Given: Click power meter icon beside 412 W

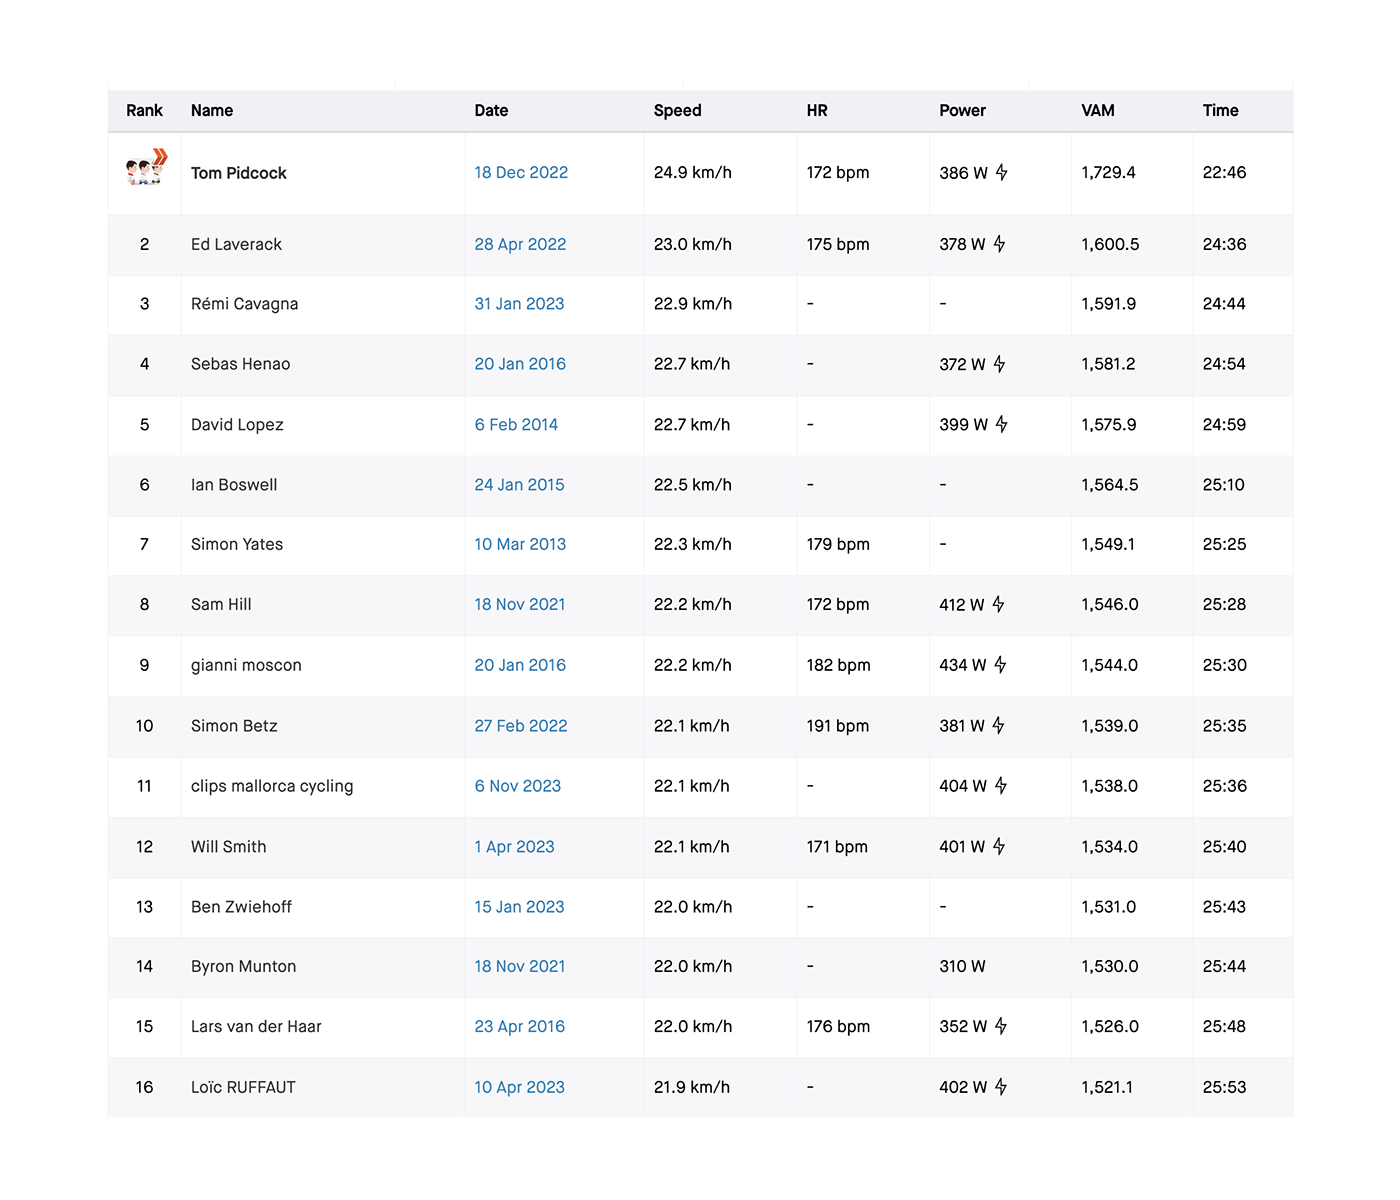Looking at the screenshot, I should pos(998,604).
